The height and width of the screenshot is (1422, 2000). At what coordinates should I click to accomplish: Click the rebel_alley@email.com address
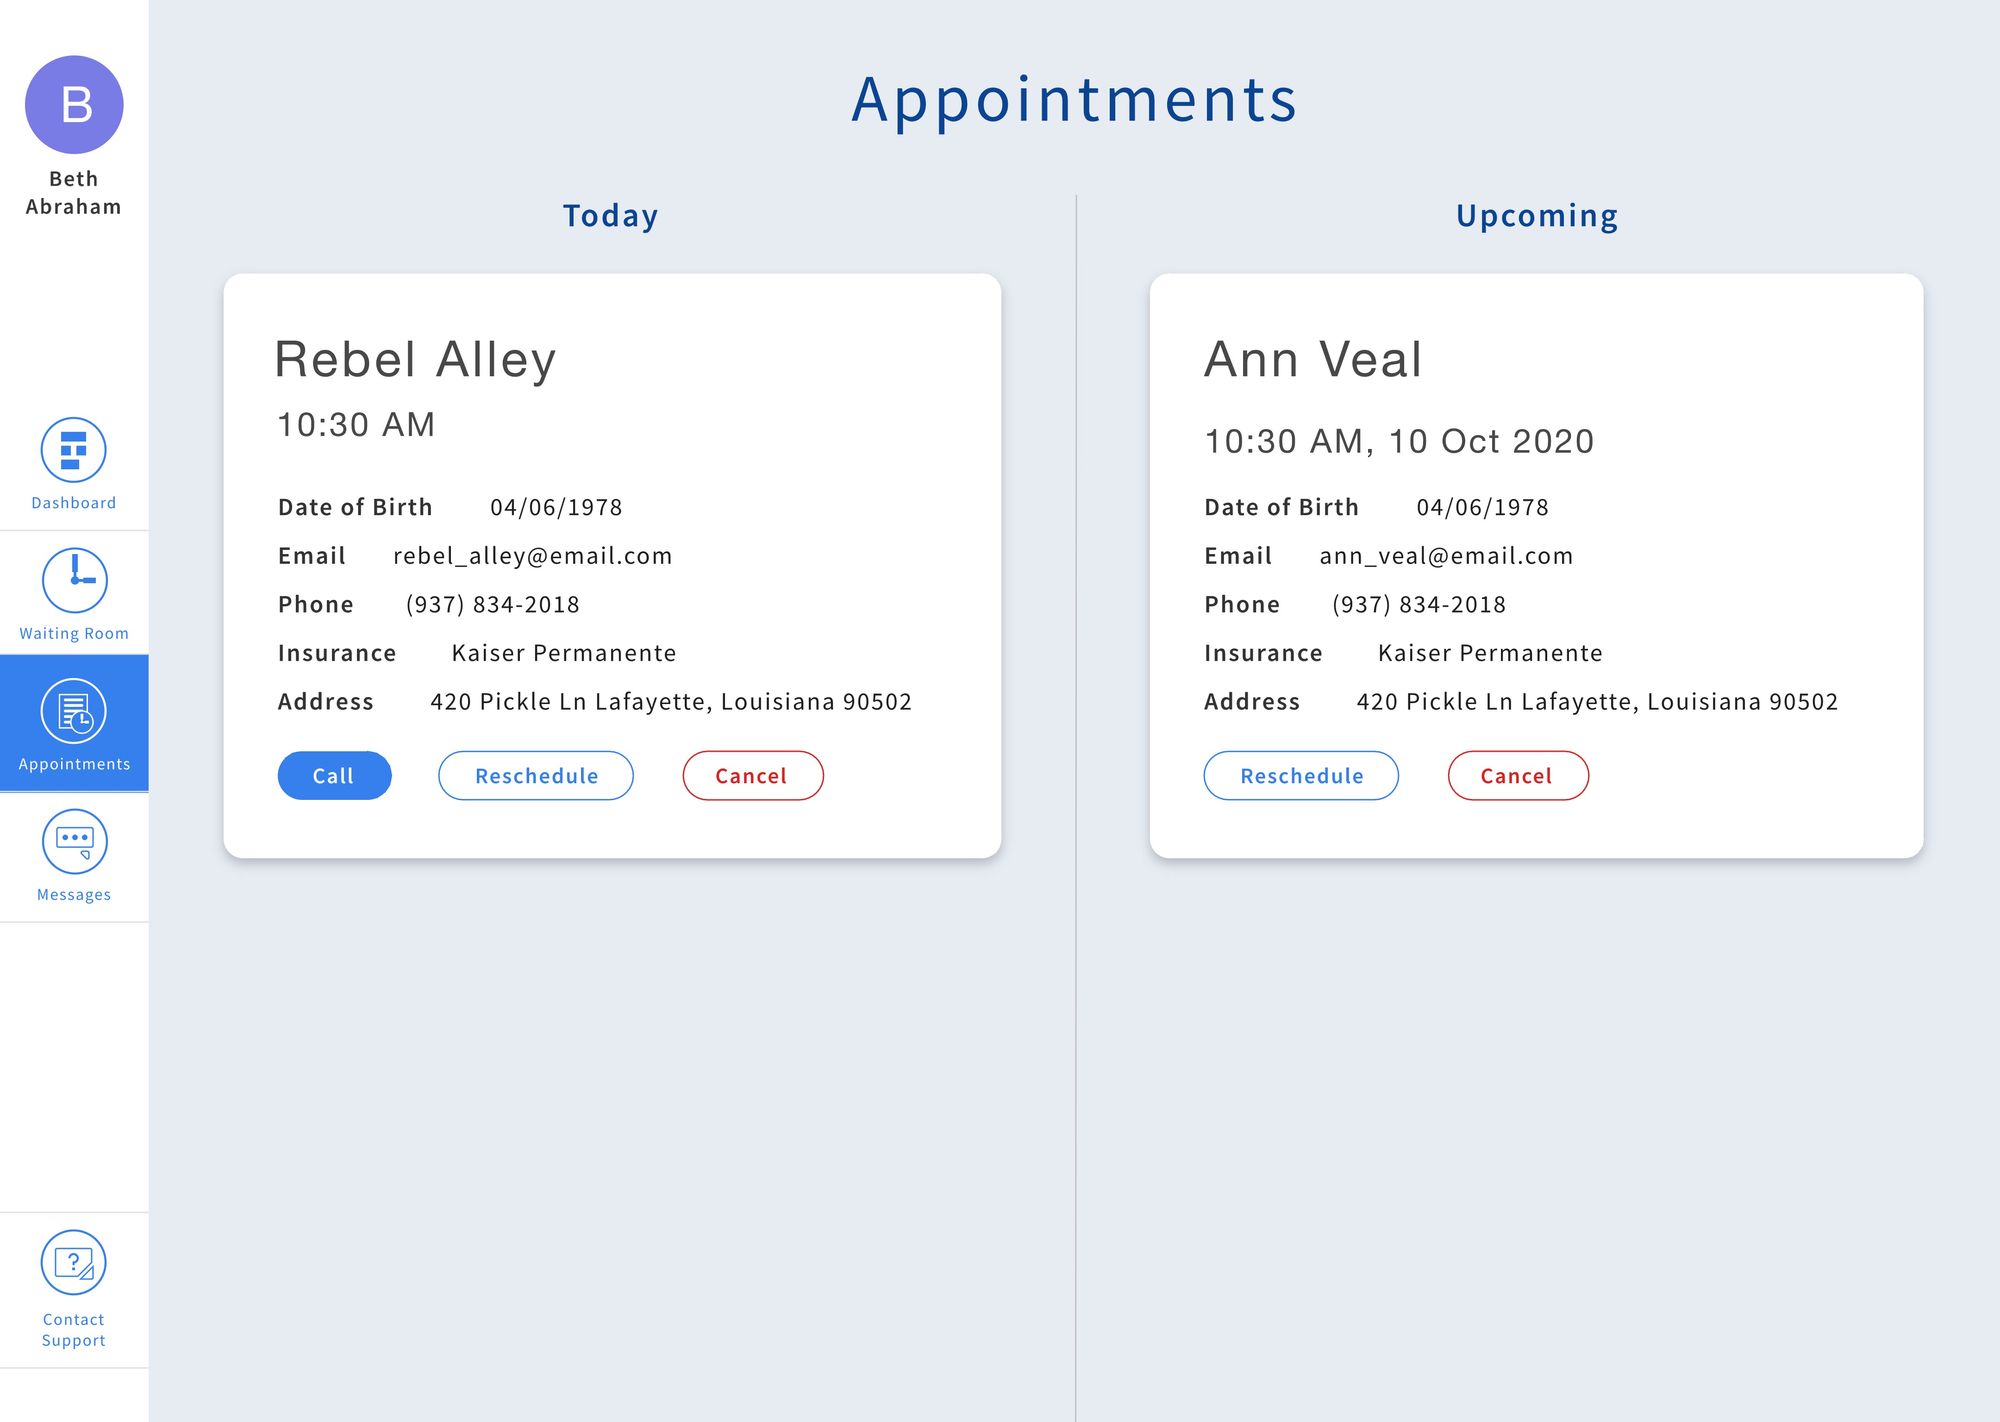click(x=533, y=556)
